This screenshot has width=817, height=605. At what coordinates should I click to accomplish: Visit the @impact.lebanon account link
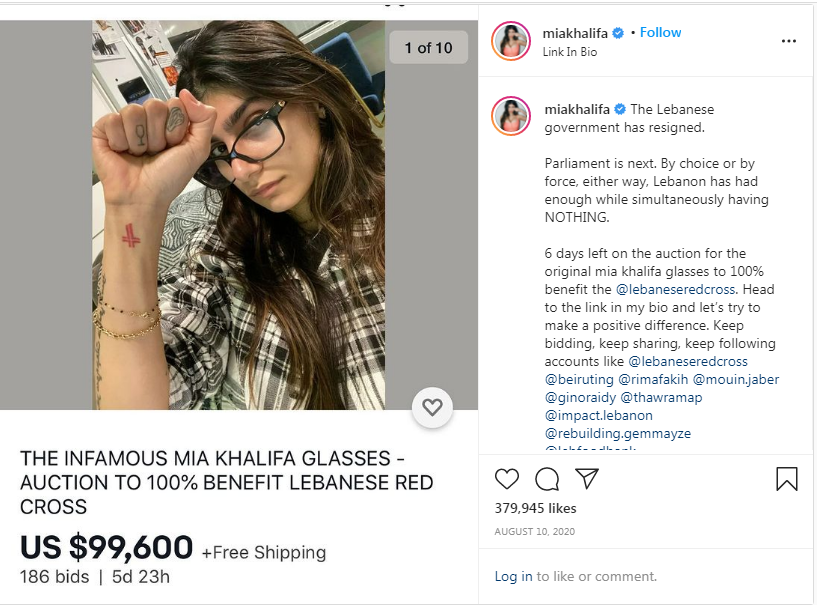(x=599, y=415)
